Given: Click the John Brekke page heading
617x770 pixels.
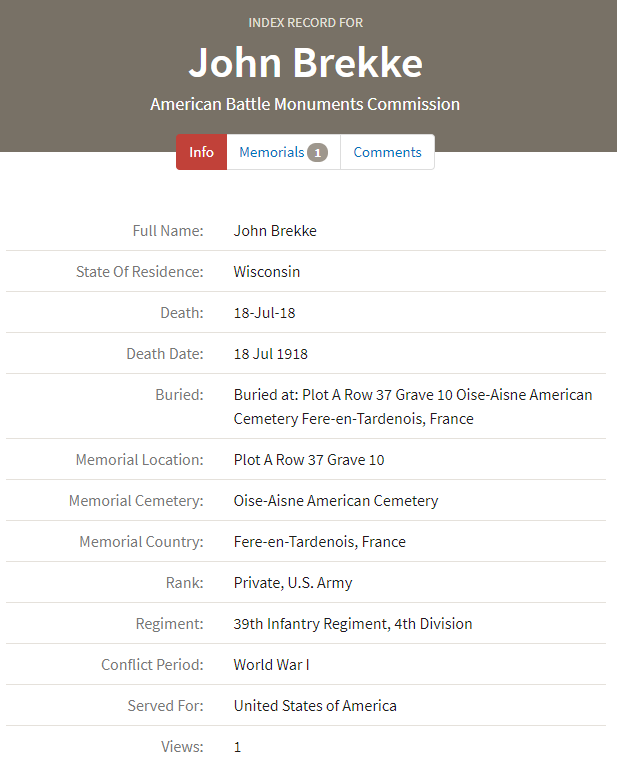Looking at the screenshot, I should coord(305,62).
